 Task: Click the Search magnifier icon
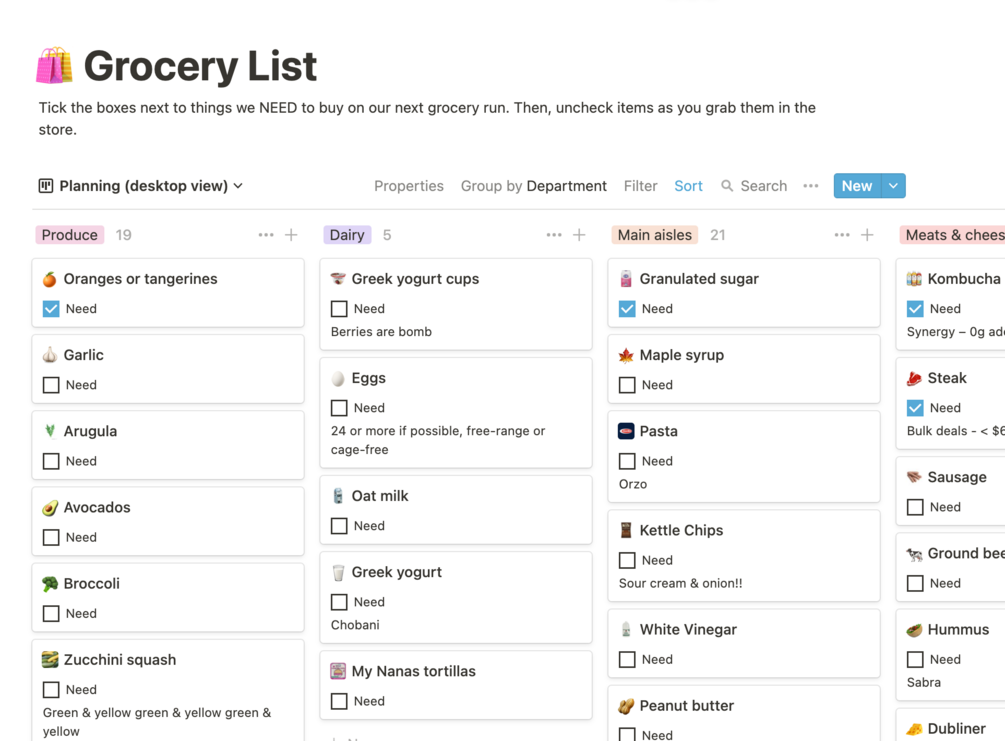[x=727, y=186]
